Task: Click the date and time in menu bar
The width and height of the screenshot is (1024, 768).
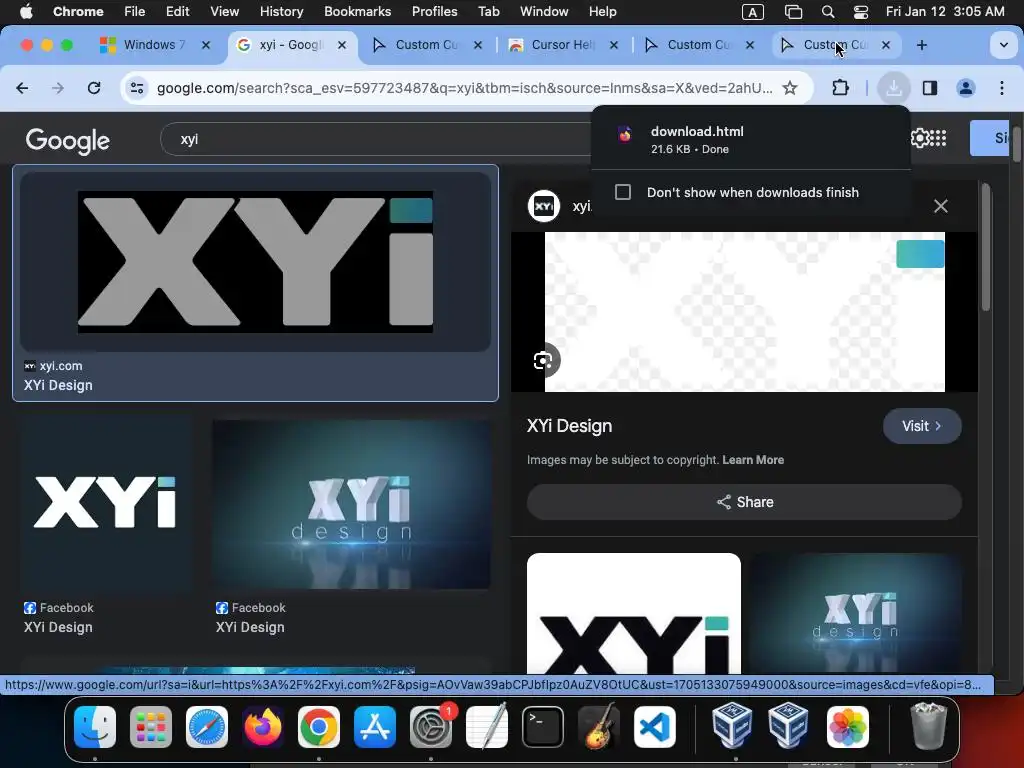Action: coord(945,12)
